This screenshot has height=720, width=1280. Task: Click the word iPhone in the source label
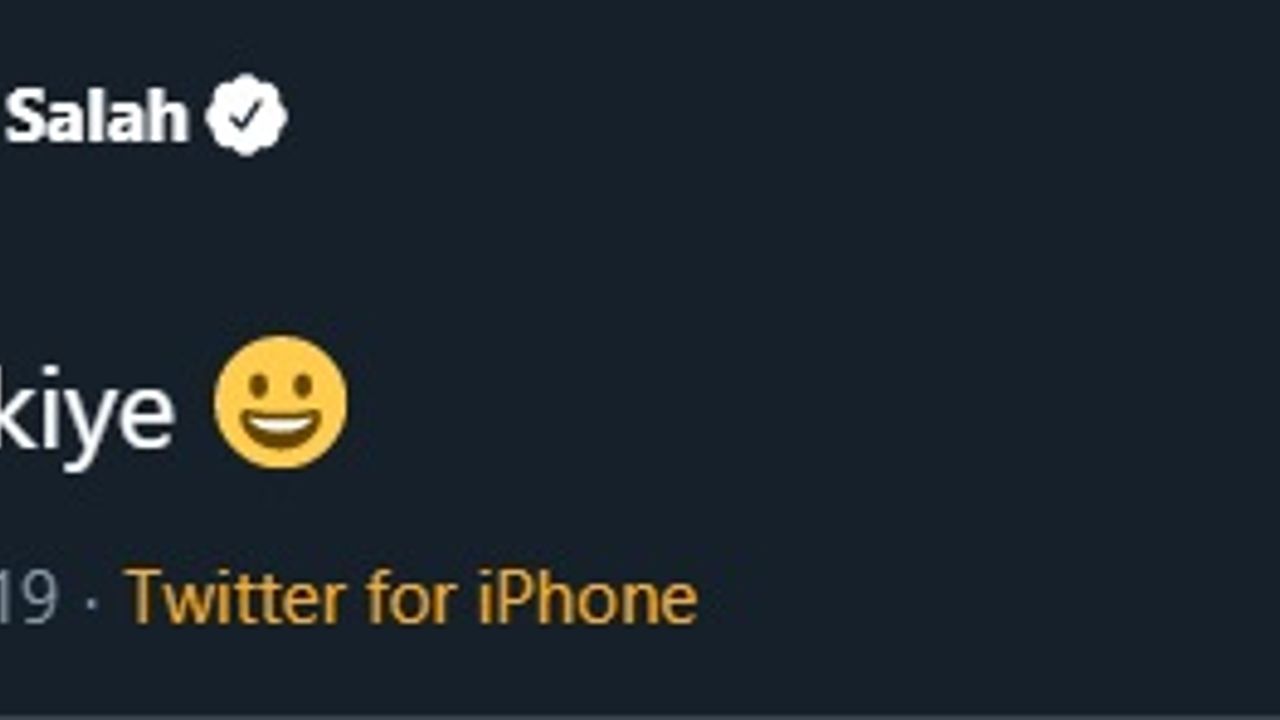click(587, 597)
